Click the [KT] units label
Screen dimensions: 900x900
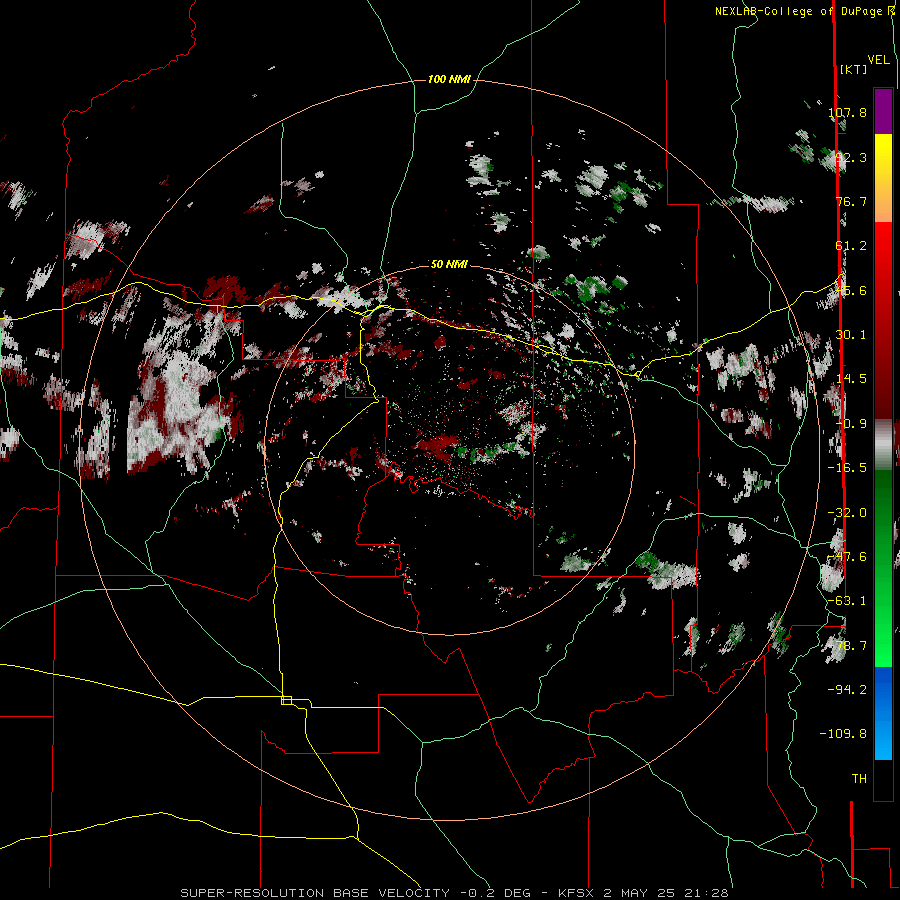[853, 69]
